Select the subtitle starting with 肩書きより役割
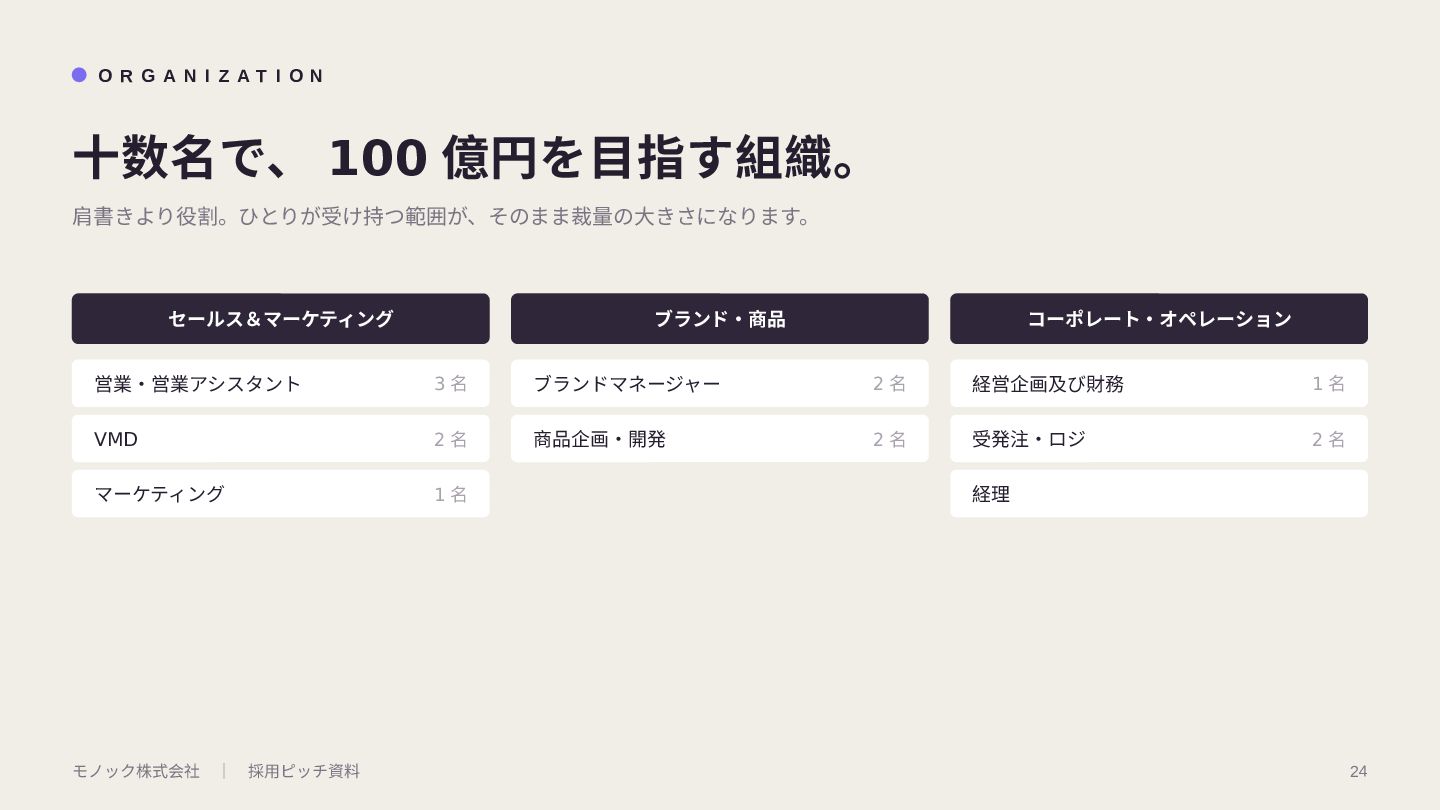 click(441, 216)
